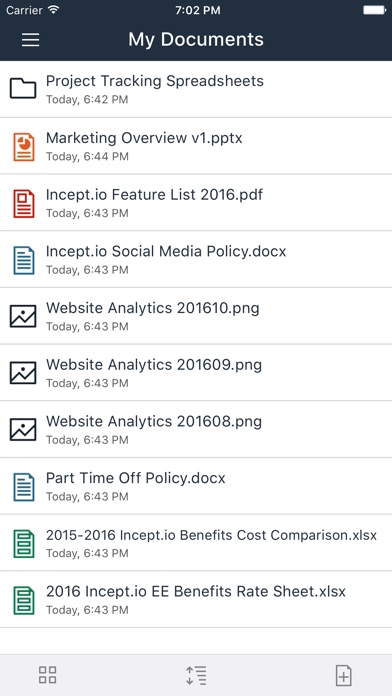Tap the sort list icon
The height and width of the screenshot is (696, 392).
click(196, 675)
